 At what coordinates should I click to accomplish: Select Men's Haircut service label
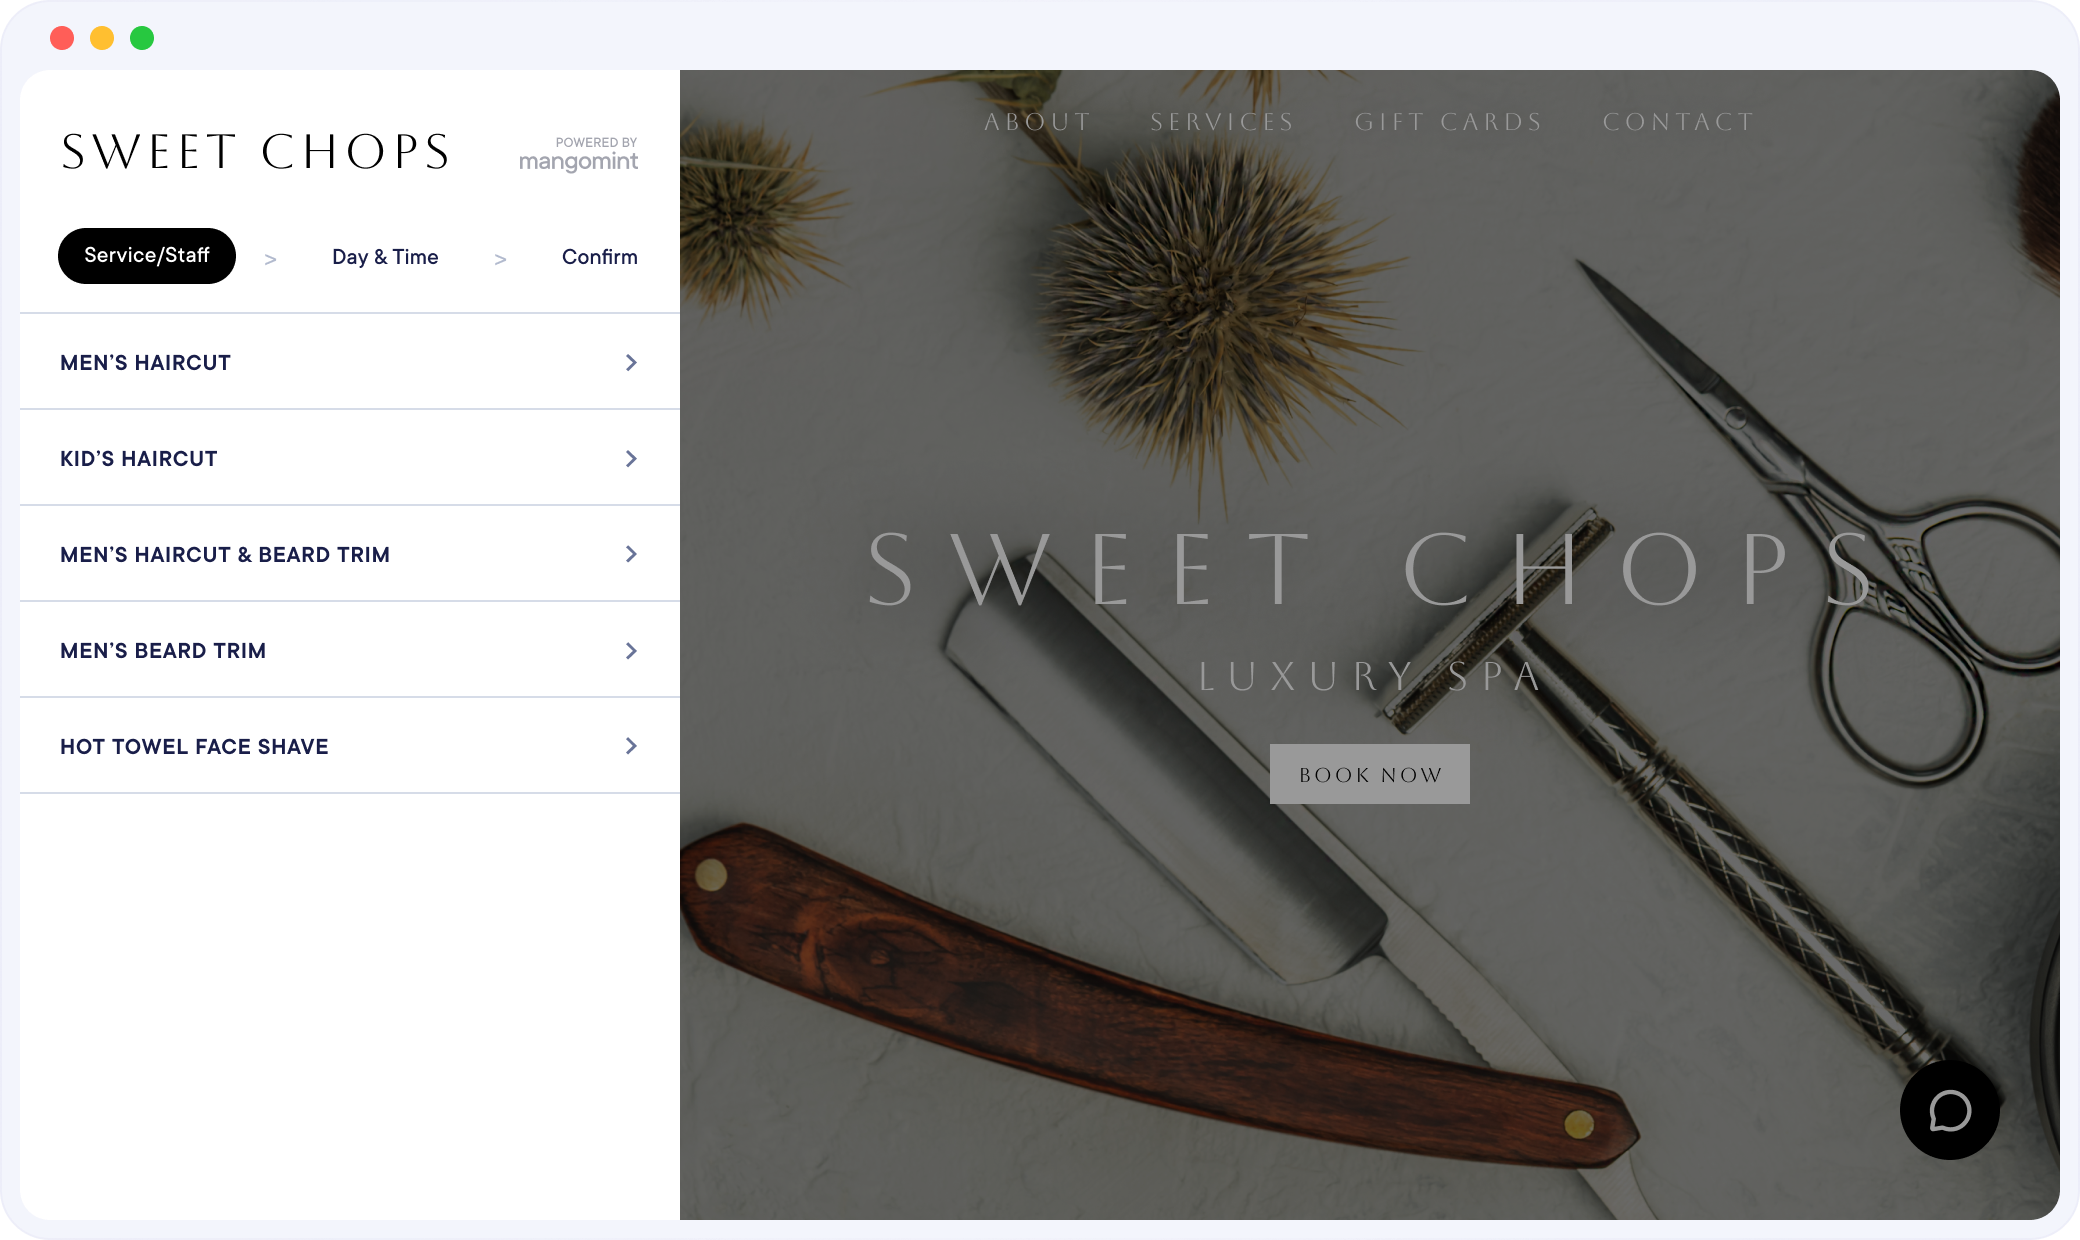coord(146,363)
